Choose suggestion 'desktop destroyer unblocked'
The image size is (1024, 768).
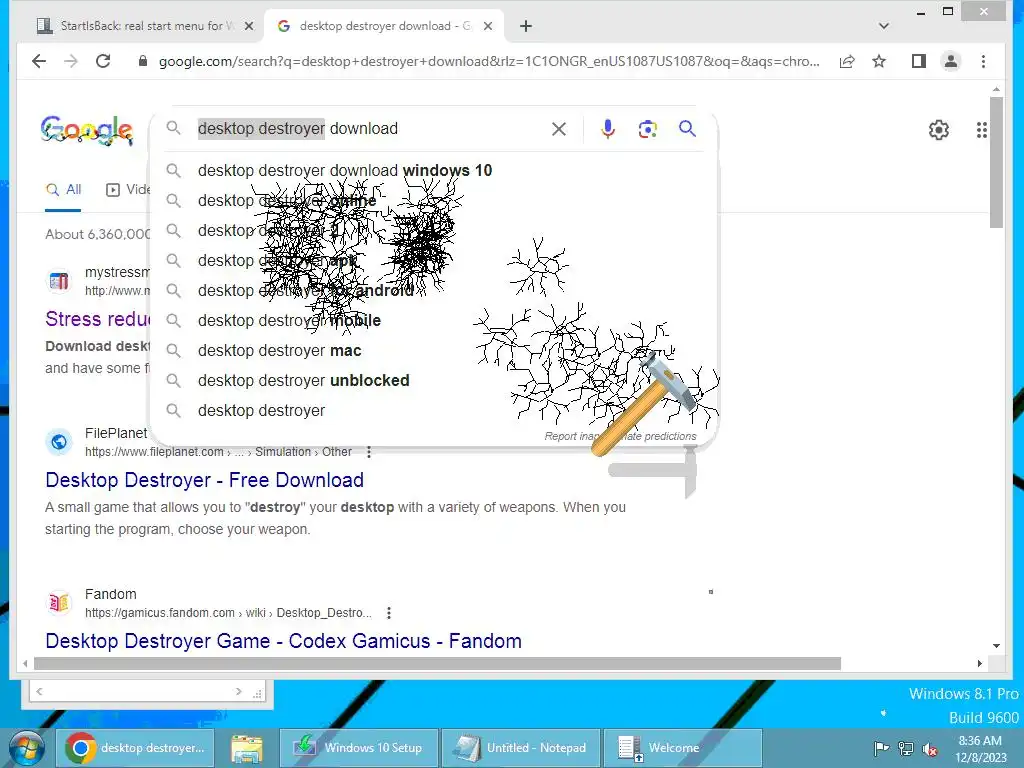click(x=304, y=381)
